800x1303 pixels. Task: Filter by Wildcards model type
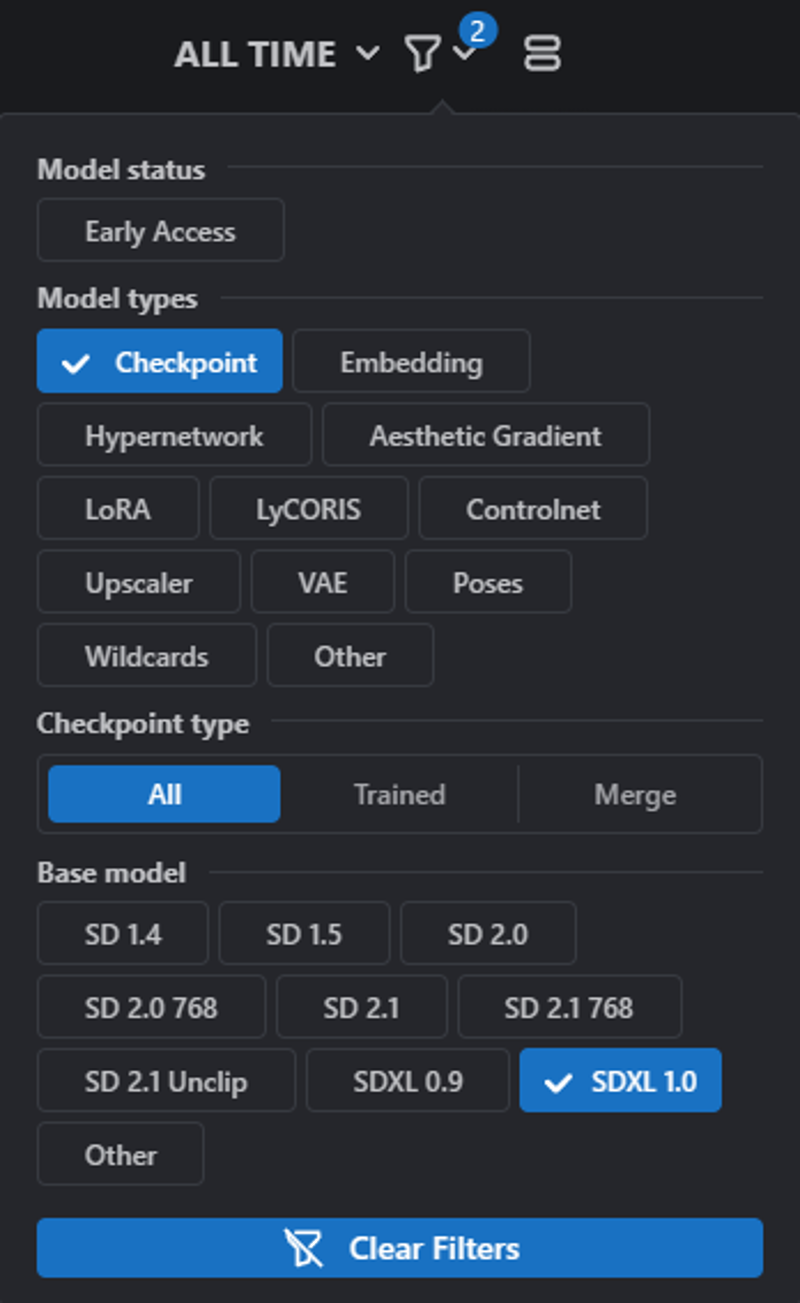coord(147,655)
